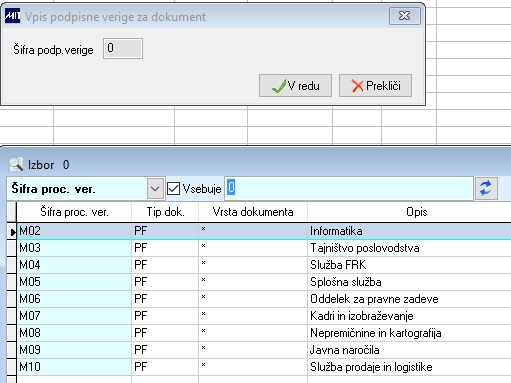Sort by Tip dok. column header
Viewport: 511px width, 383px height.
point(165,212)
